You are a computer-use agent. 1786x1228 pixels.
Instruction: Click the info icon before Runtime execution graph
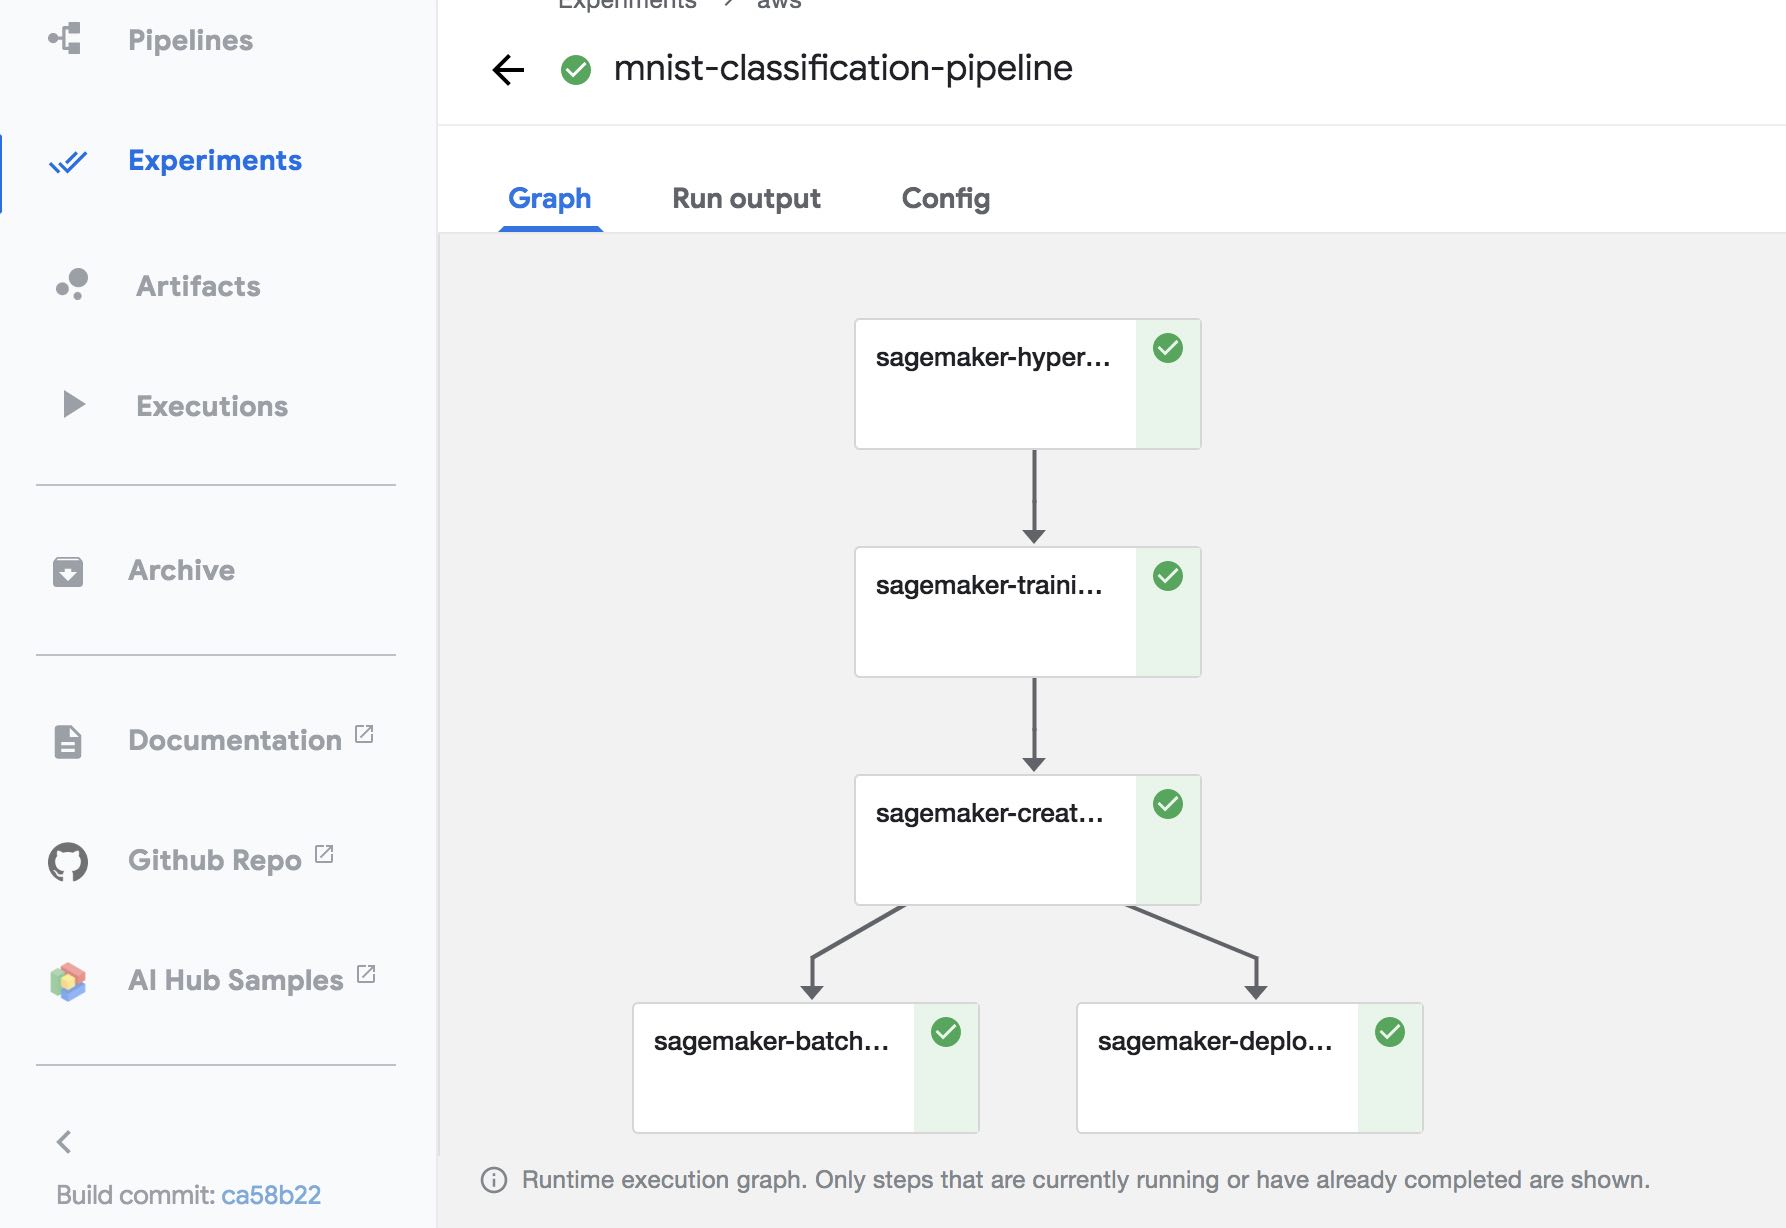pos(494,1180)
